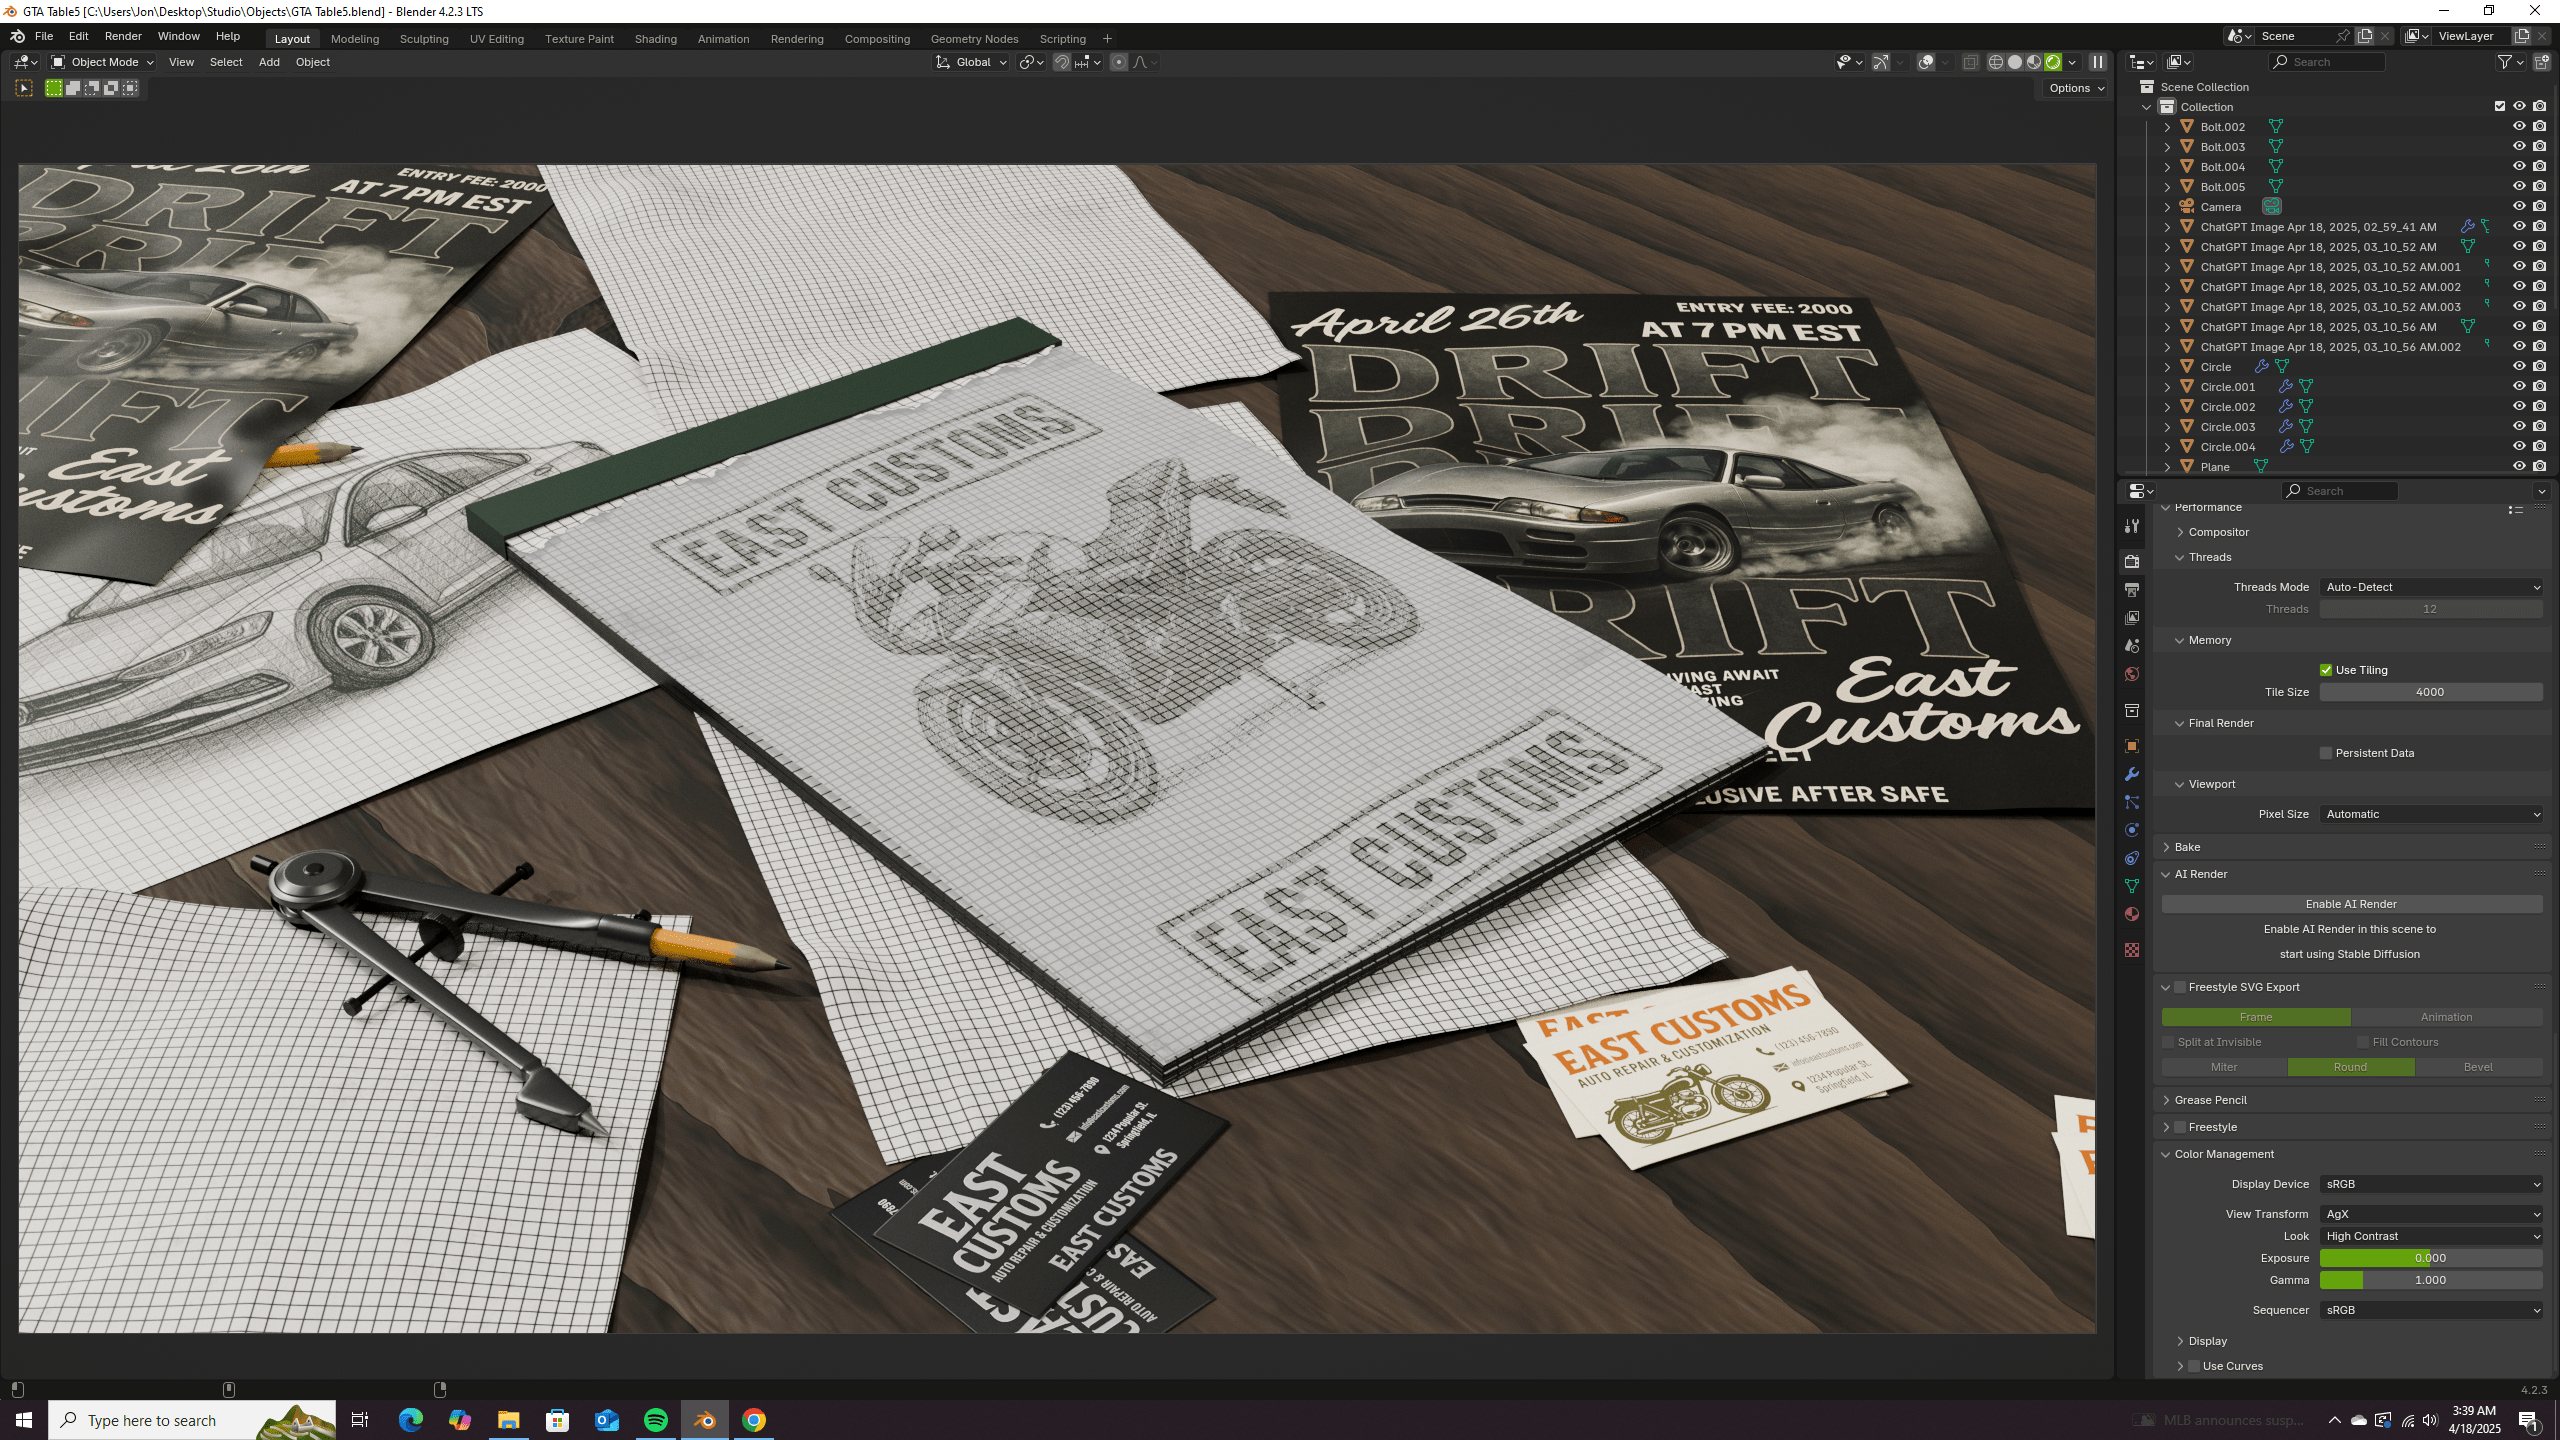
Task: Open the Modifiers properties tab
Action: 2132,774
